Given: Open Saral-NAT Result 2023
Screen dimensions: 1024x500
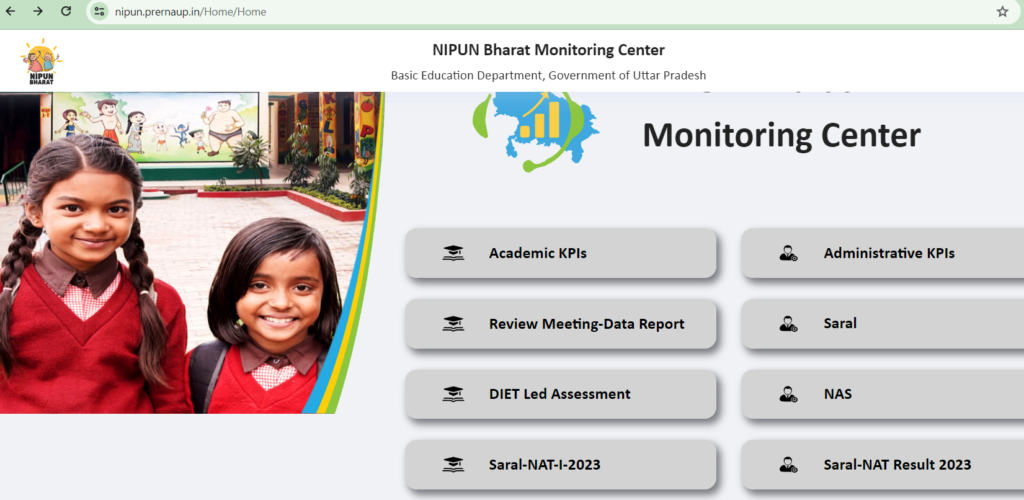Looking at the screenshot, I should pyautogui.click(x=896, y=464).
